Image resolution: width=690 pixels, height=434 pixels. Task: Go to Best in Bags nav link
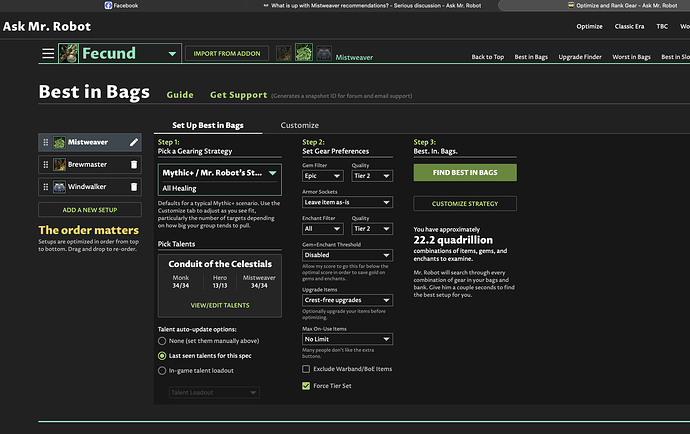pyautogui.click(x=531, y=57)
